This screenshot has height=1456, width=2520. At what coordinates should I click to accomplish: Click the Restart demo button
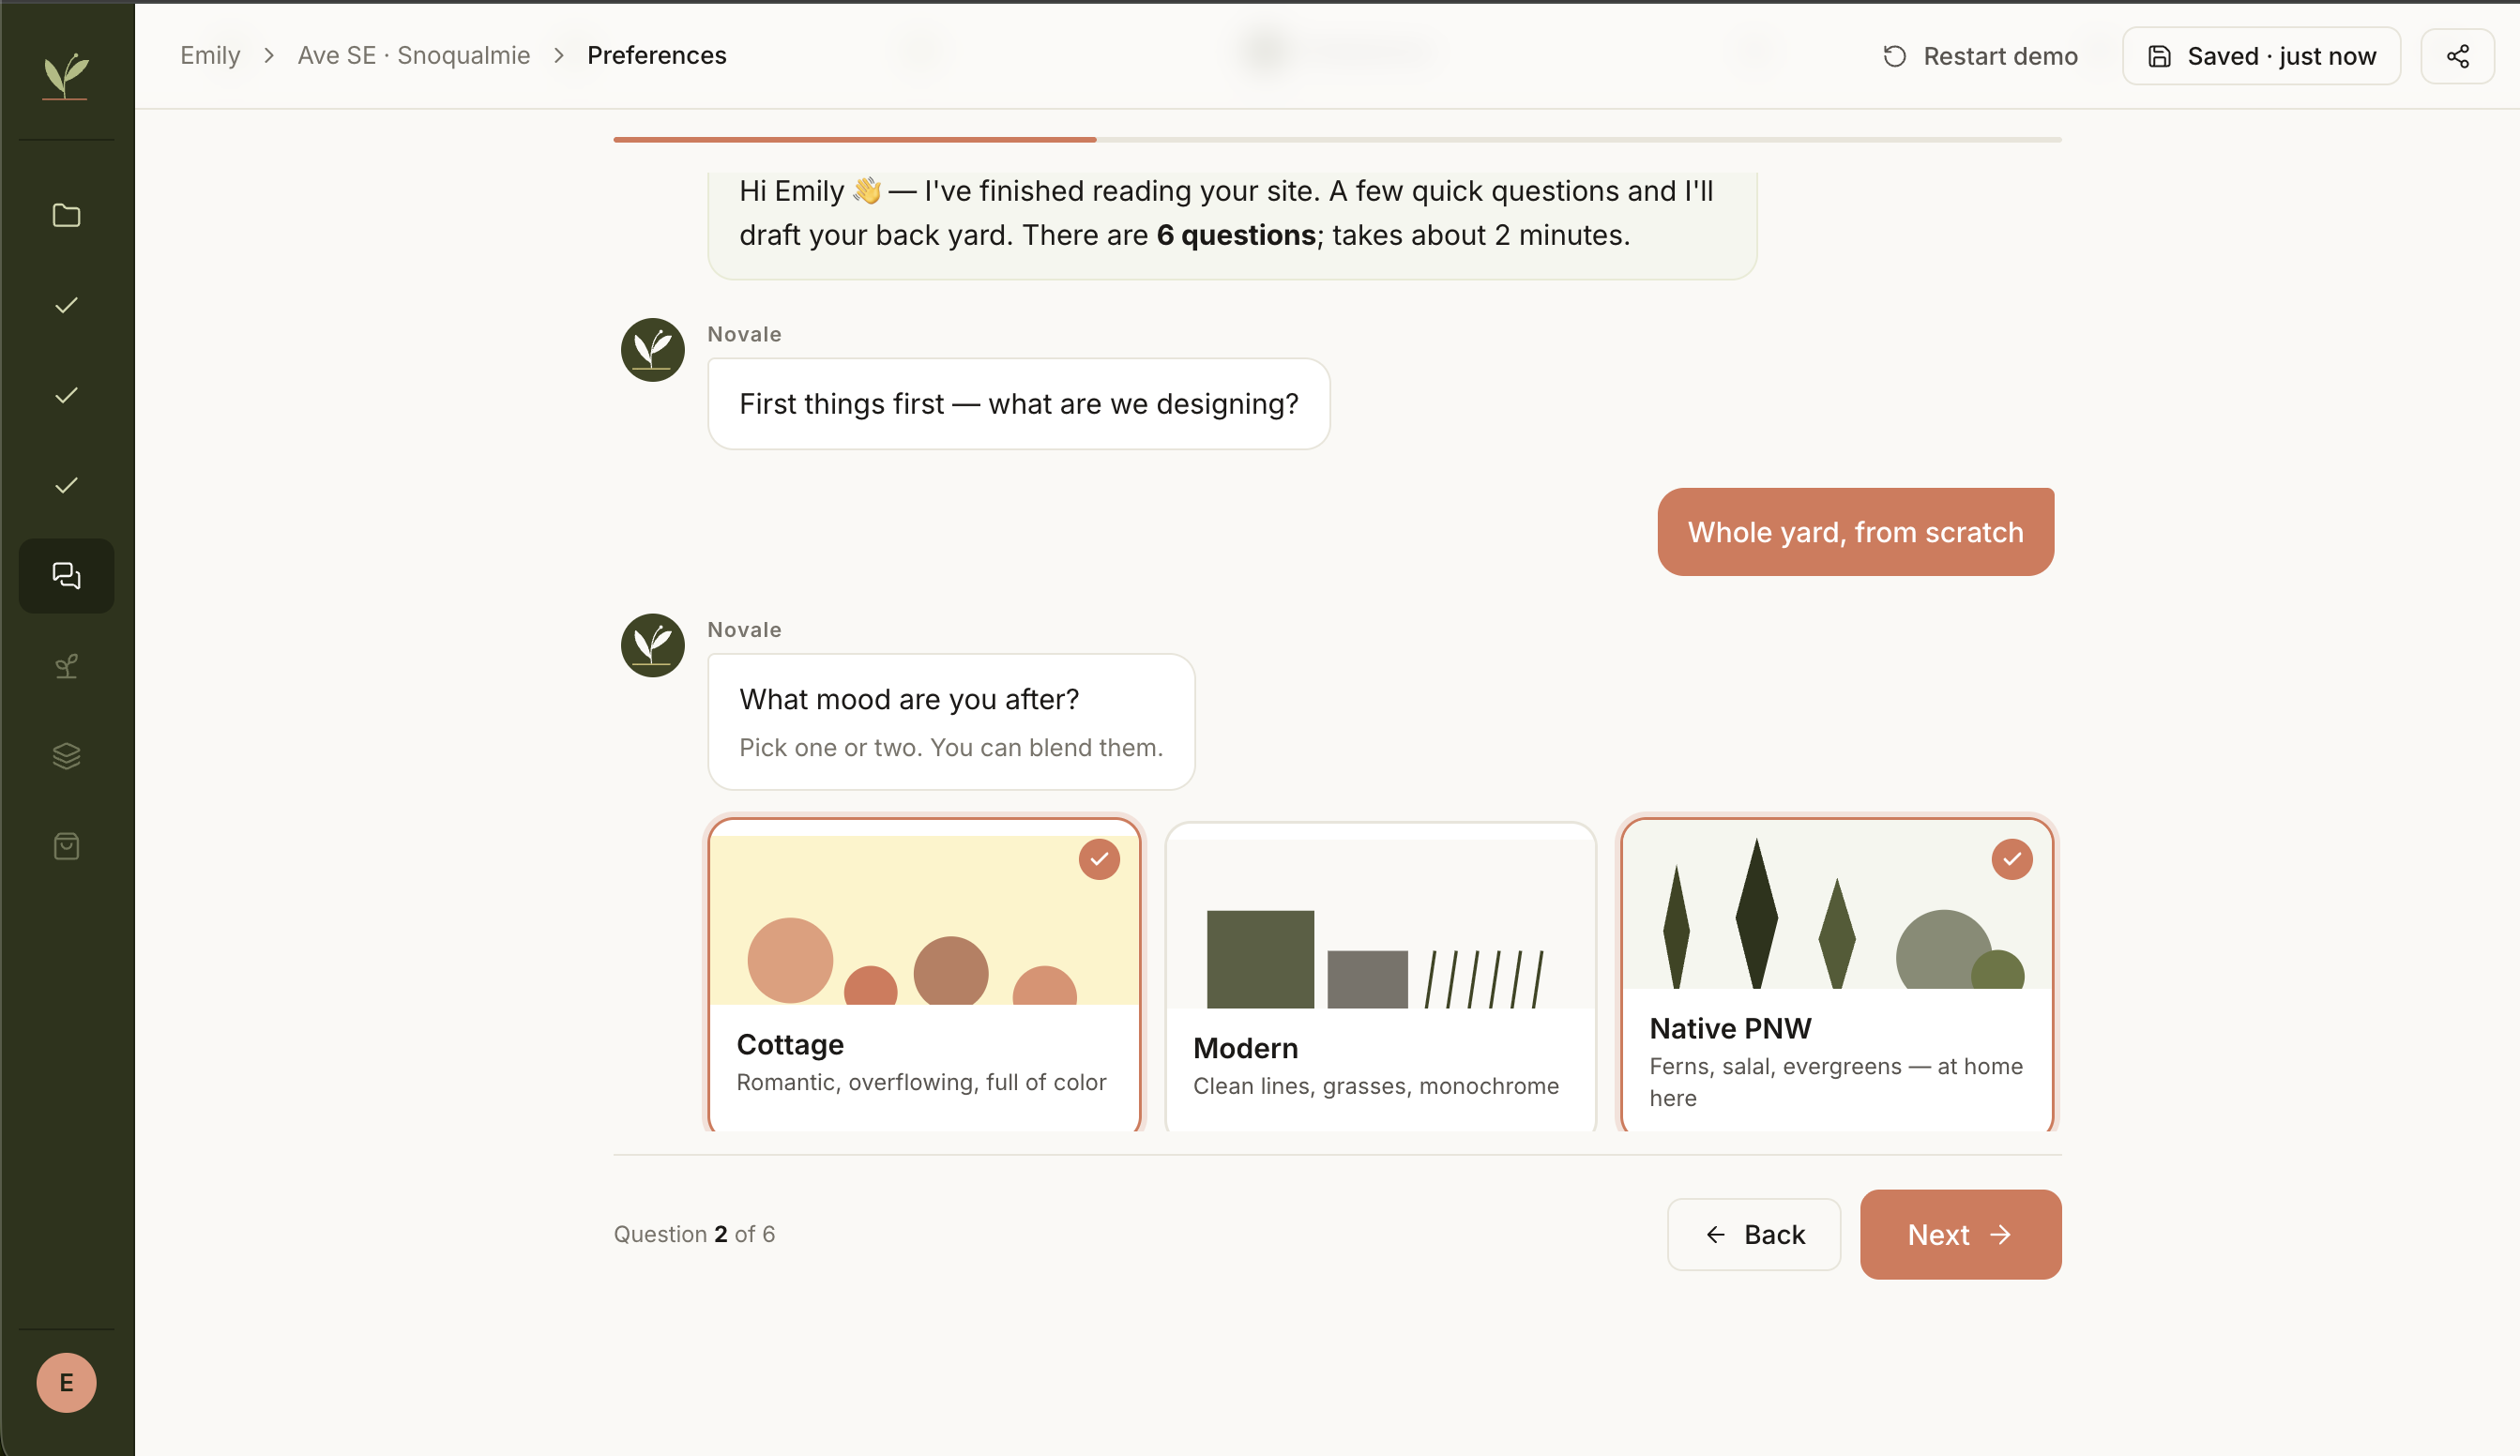pos(1979,56)
